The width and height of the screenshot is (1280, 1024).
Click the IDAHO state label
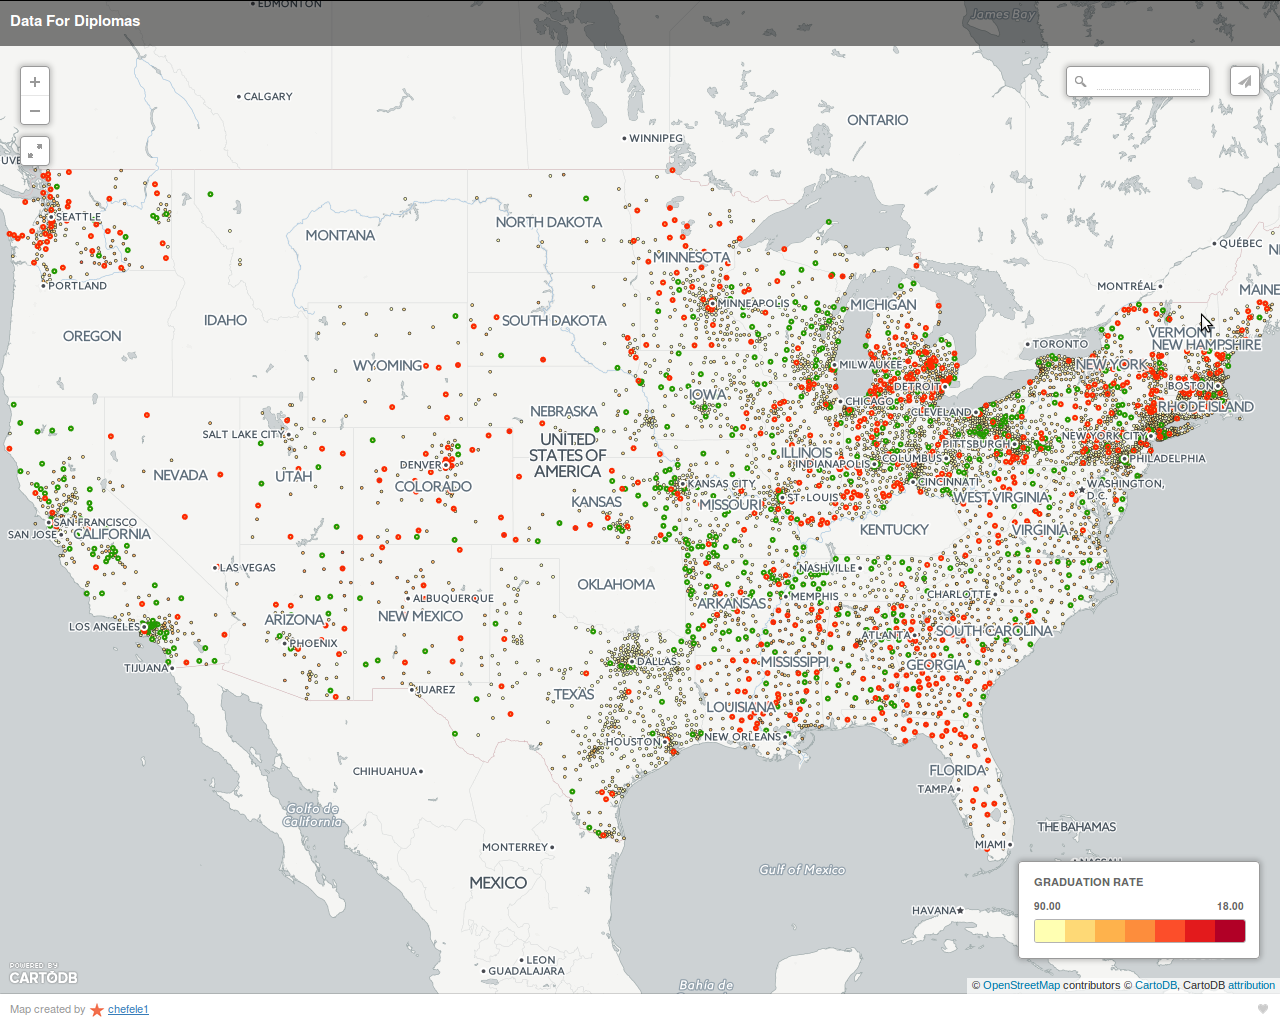point(225,321)
